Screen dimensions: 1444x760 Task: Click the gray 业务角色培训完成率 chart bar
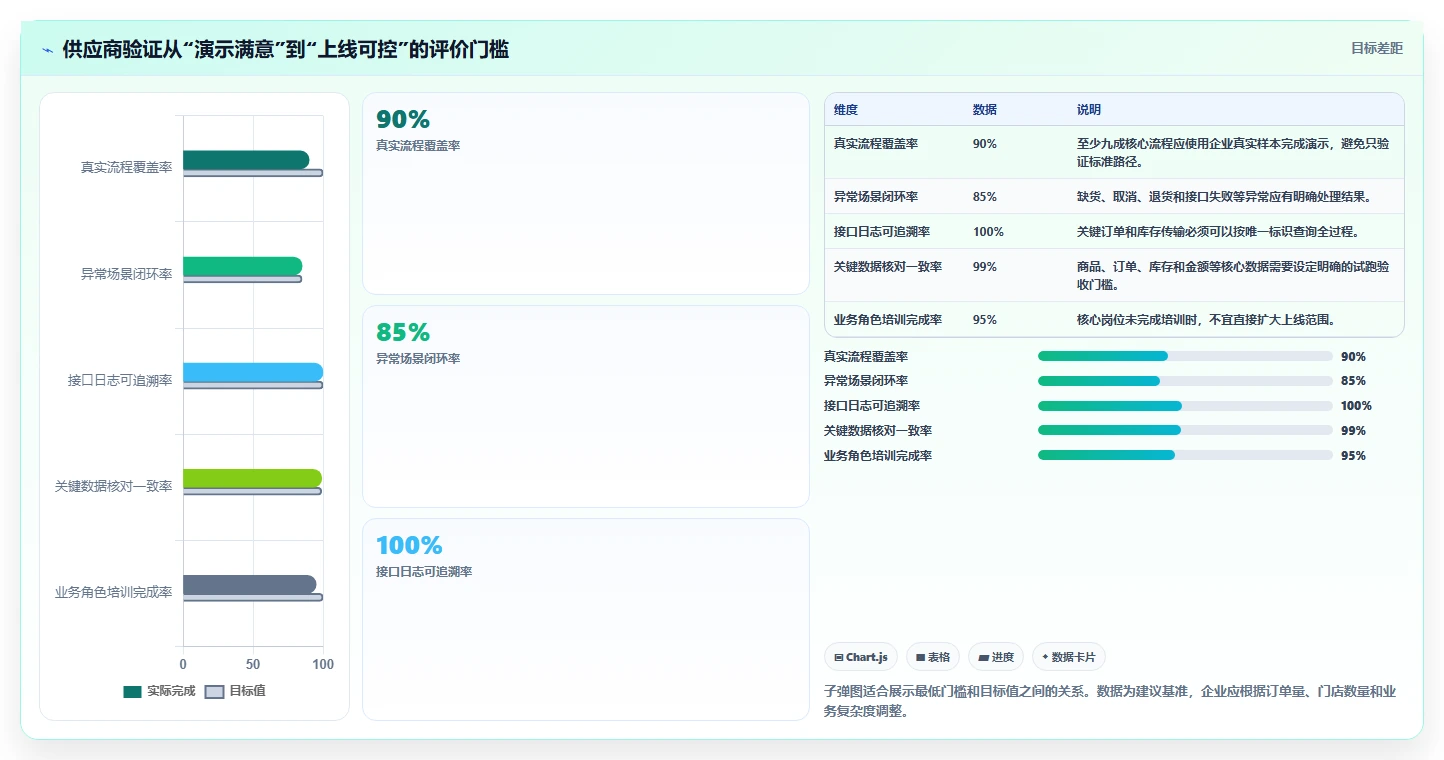[249, 585]
